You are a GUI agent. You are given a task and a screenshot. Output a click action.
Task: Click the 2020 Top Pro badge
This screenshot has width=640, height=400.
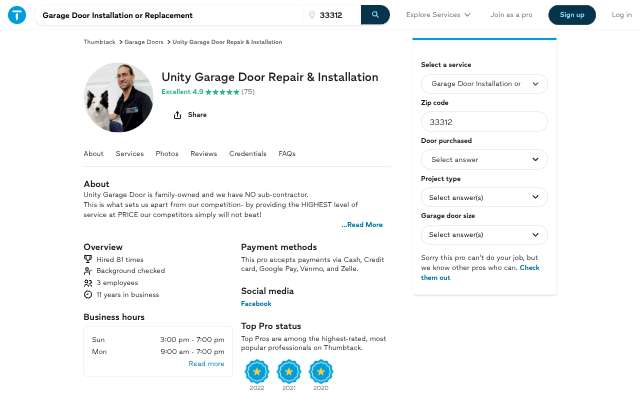point(321,371)
